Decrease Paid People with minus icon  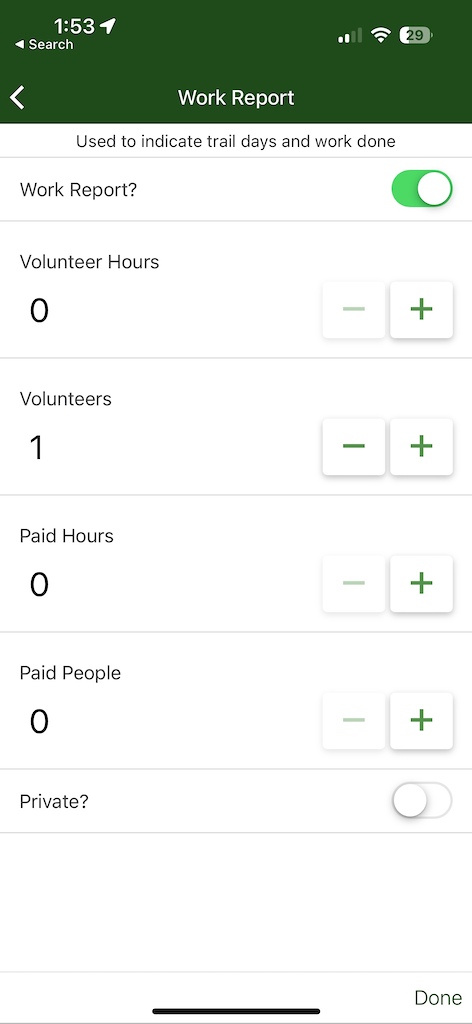353,721
